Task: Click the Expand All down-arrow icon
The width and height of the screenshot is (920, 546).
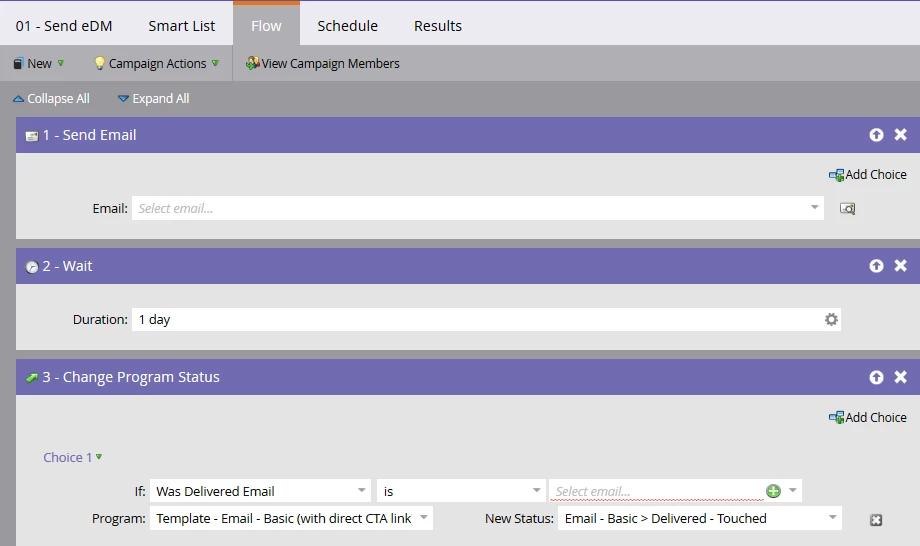Action: pos(123,99)
